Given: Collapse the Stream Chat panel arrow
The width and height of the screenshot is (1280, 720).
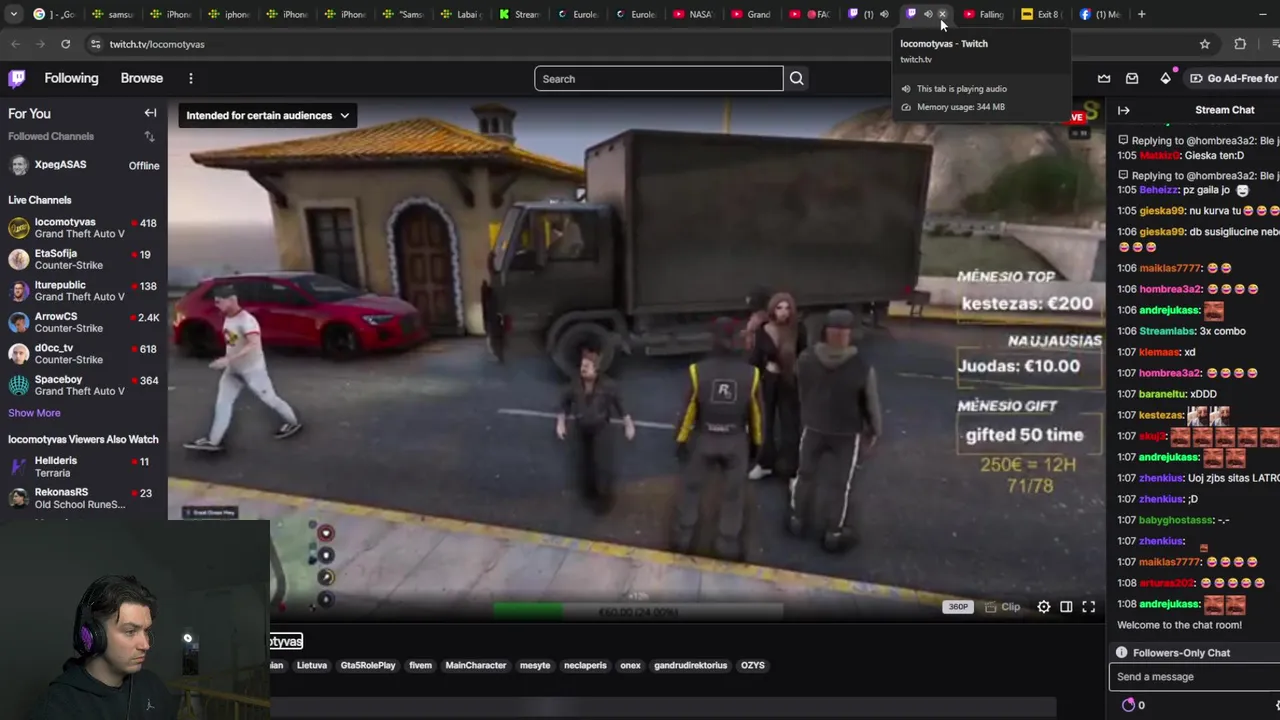Looking at the screenshot, I should pos(1124,110).
